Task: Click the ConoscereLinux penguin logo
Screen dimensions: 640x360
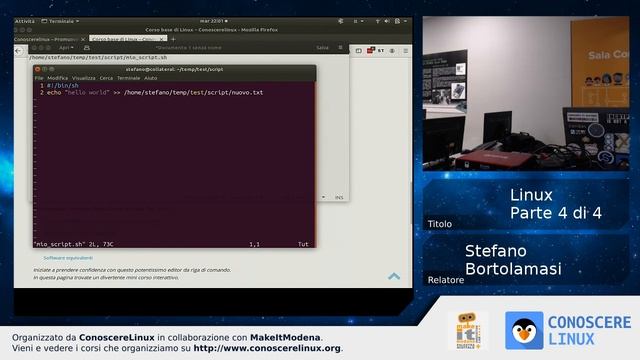Action: (524, 330)
